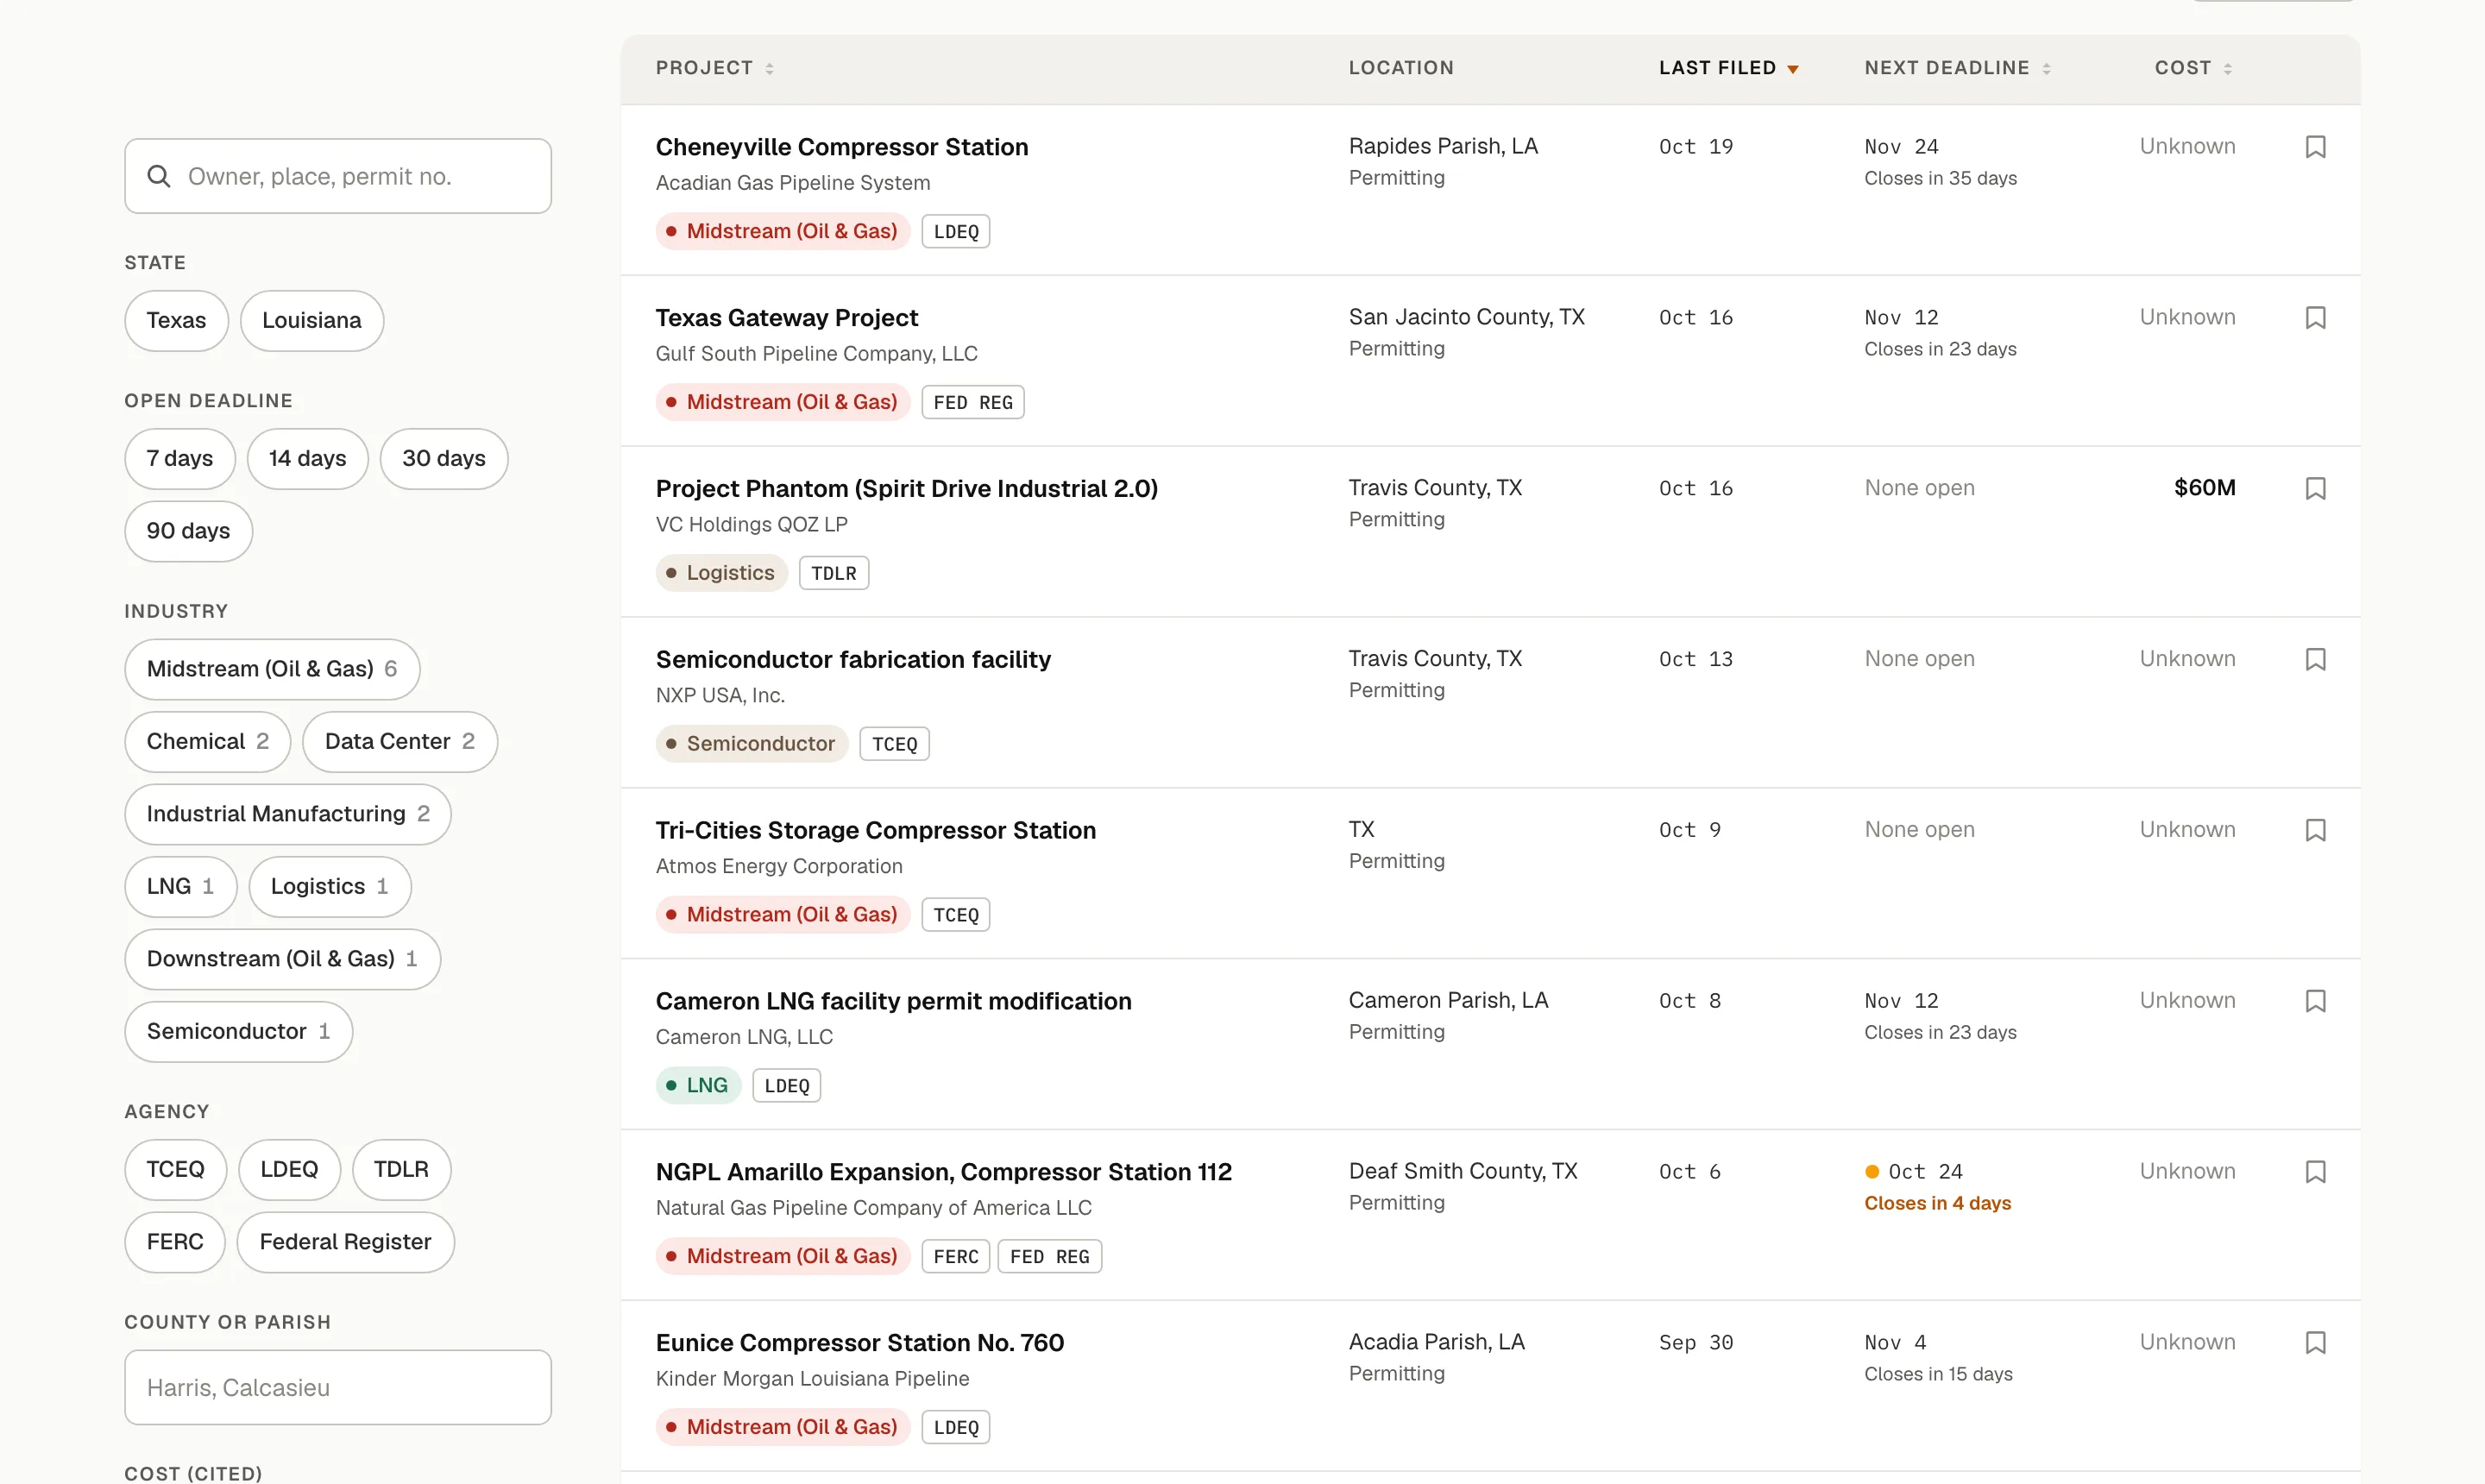
Task: Click LNG tag on Cameron LNG row
Action: point(698,1086)
